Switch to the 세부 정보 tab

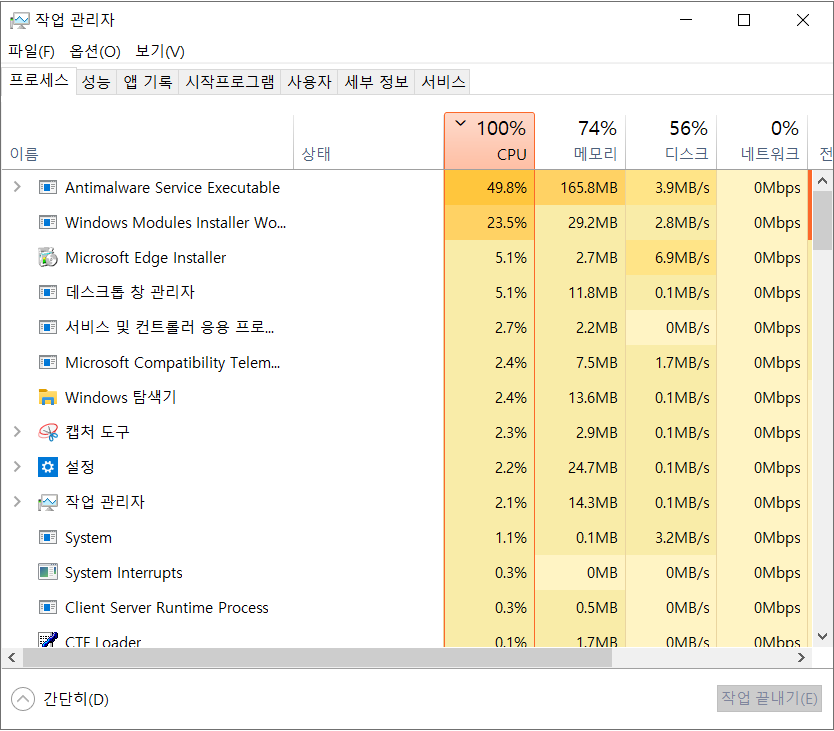(376, 82)
